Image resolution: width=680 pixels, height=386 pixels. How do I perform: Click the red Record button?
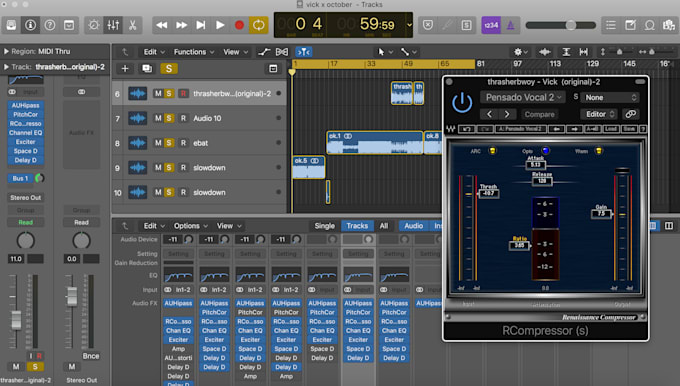pos(239,25)
